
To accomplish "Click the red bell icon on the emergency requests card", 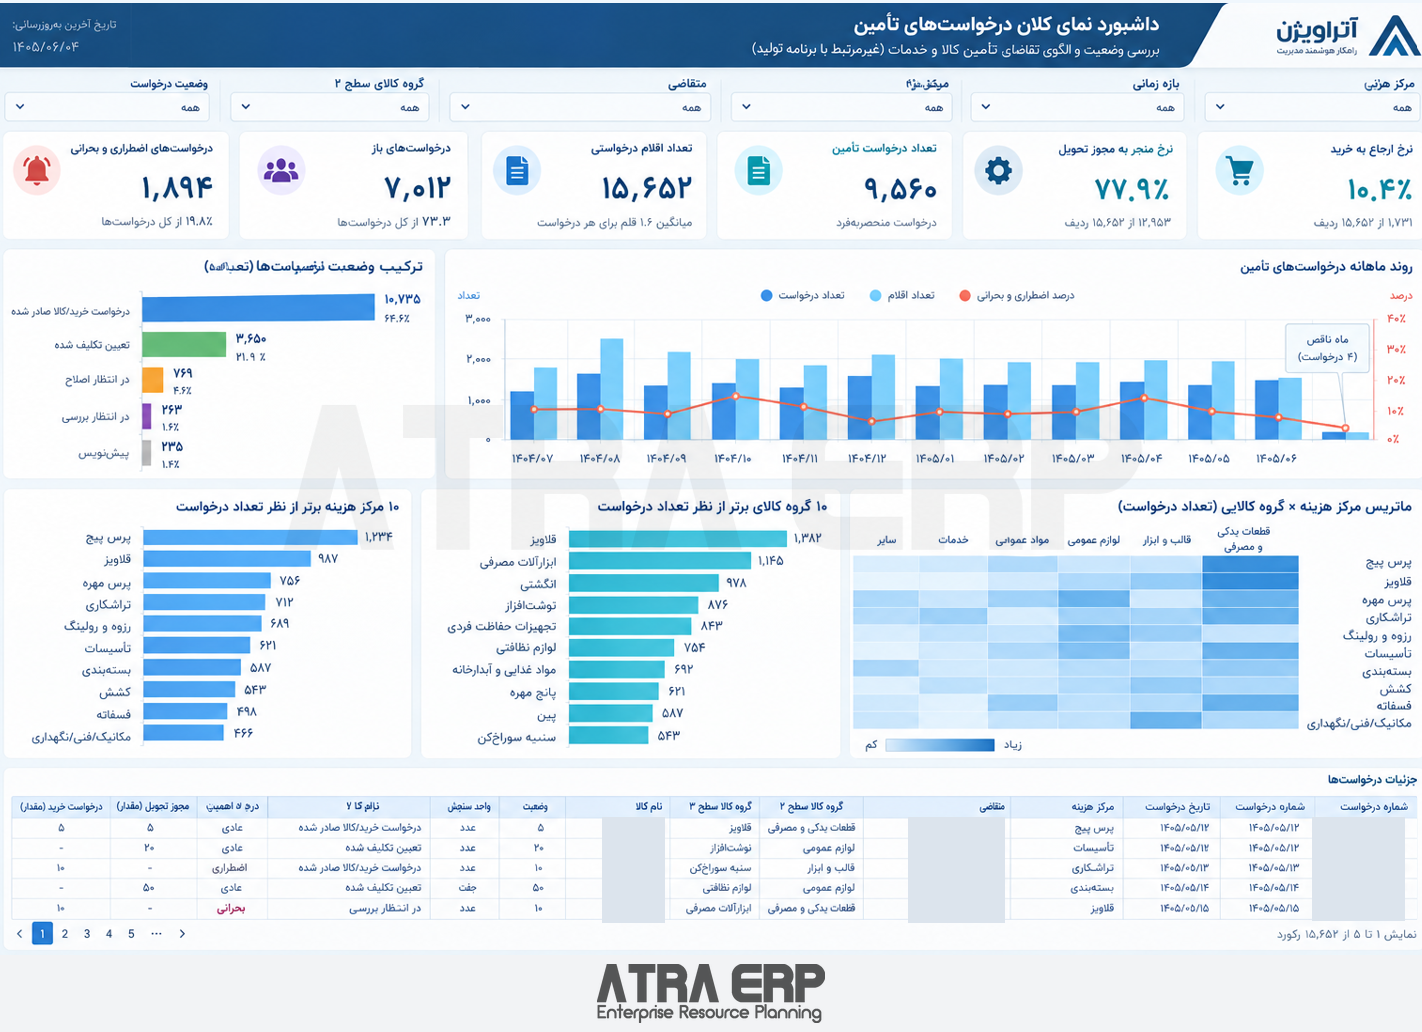I will click(x=37, y=171).
